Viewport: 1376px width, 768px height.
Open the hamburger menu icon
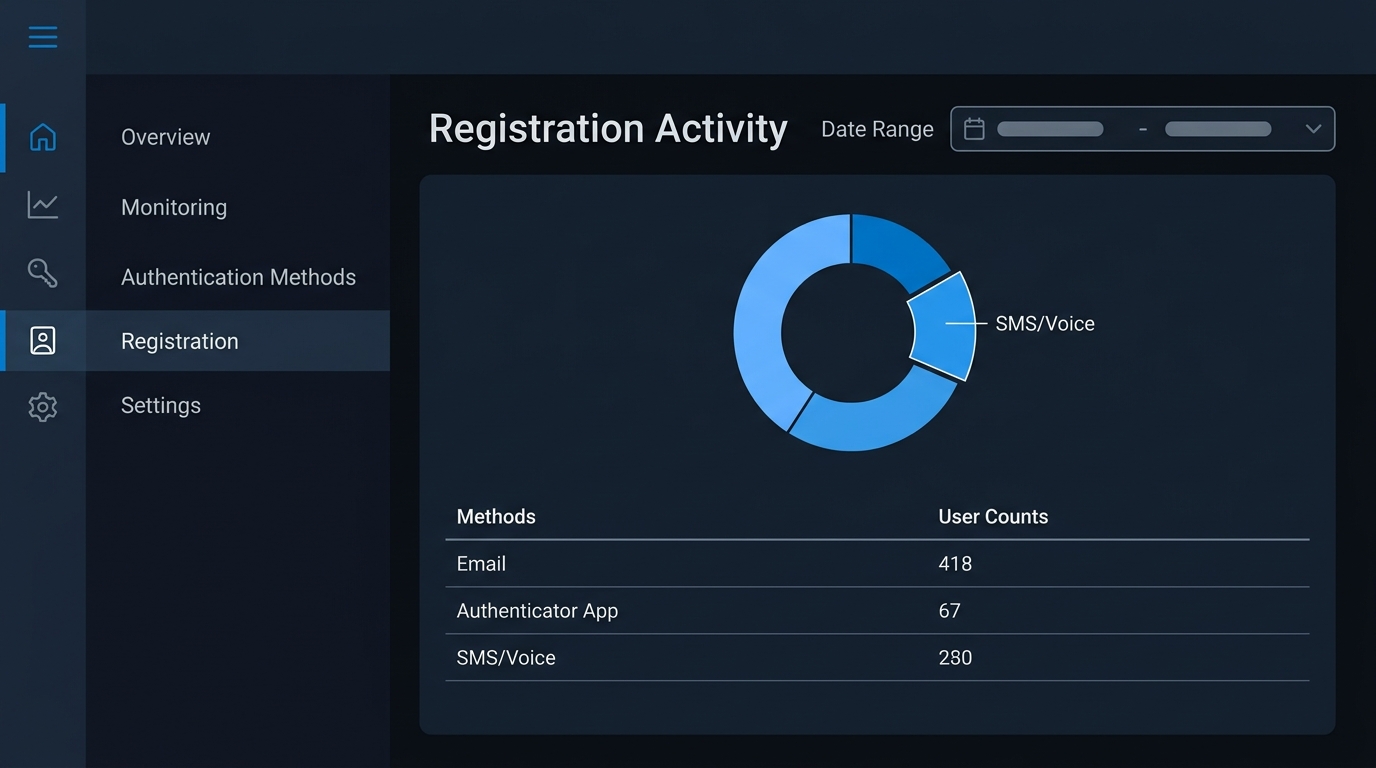point(43,38)
